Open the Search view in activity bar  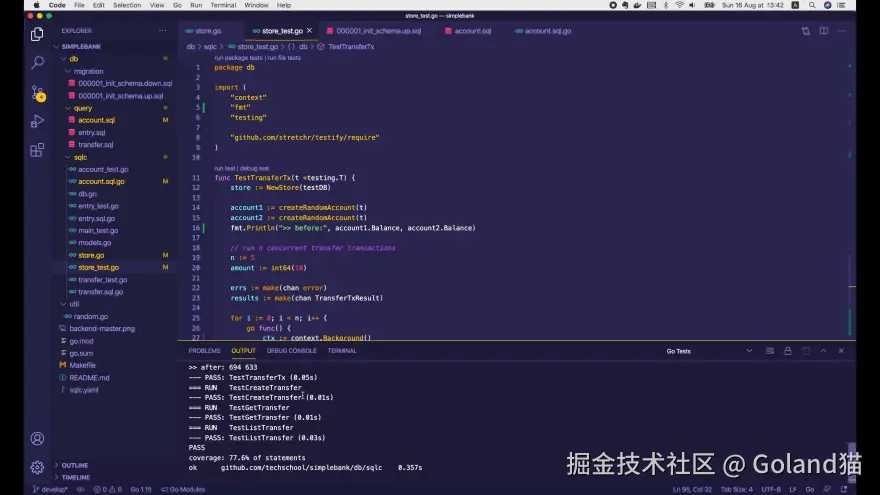37,62
